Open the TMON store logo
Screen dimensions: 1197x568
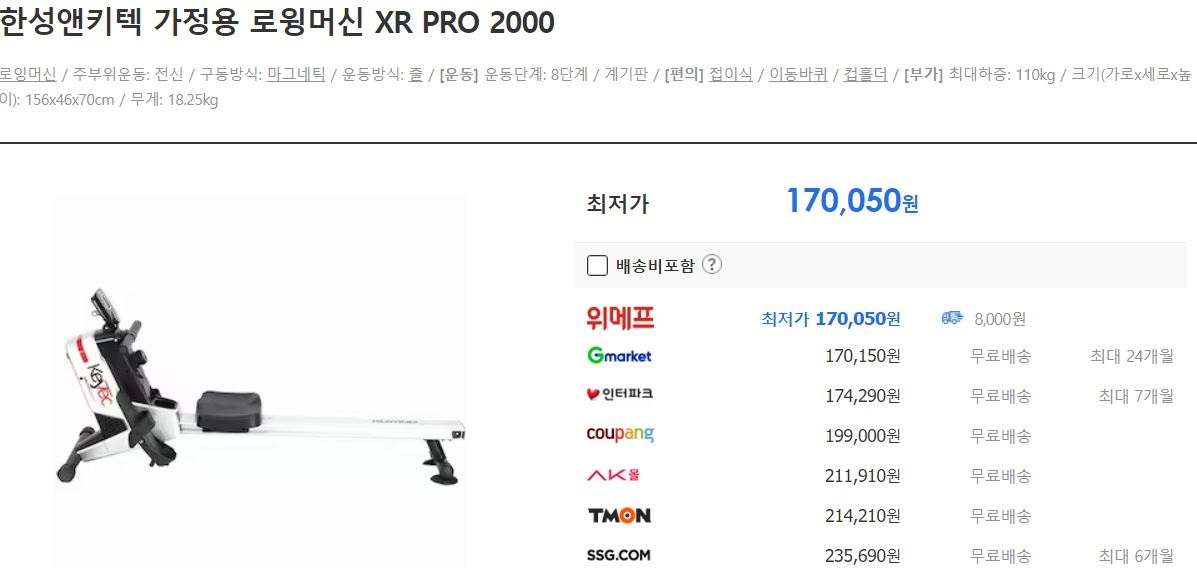tap(618, 515)
